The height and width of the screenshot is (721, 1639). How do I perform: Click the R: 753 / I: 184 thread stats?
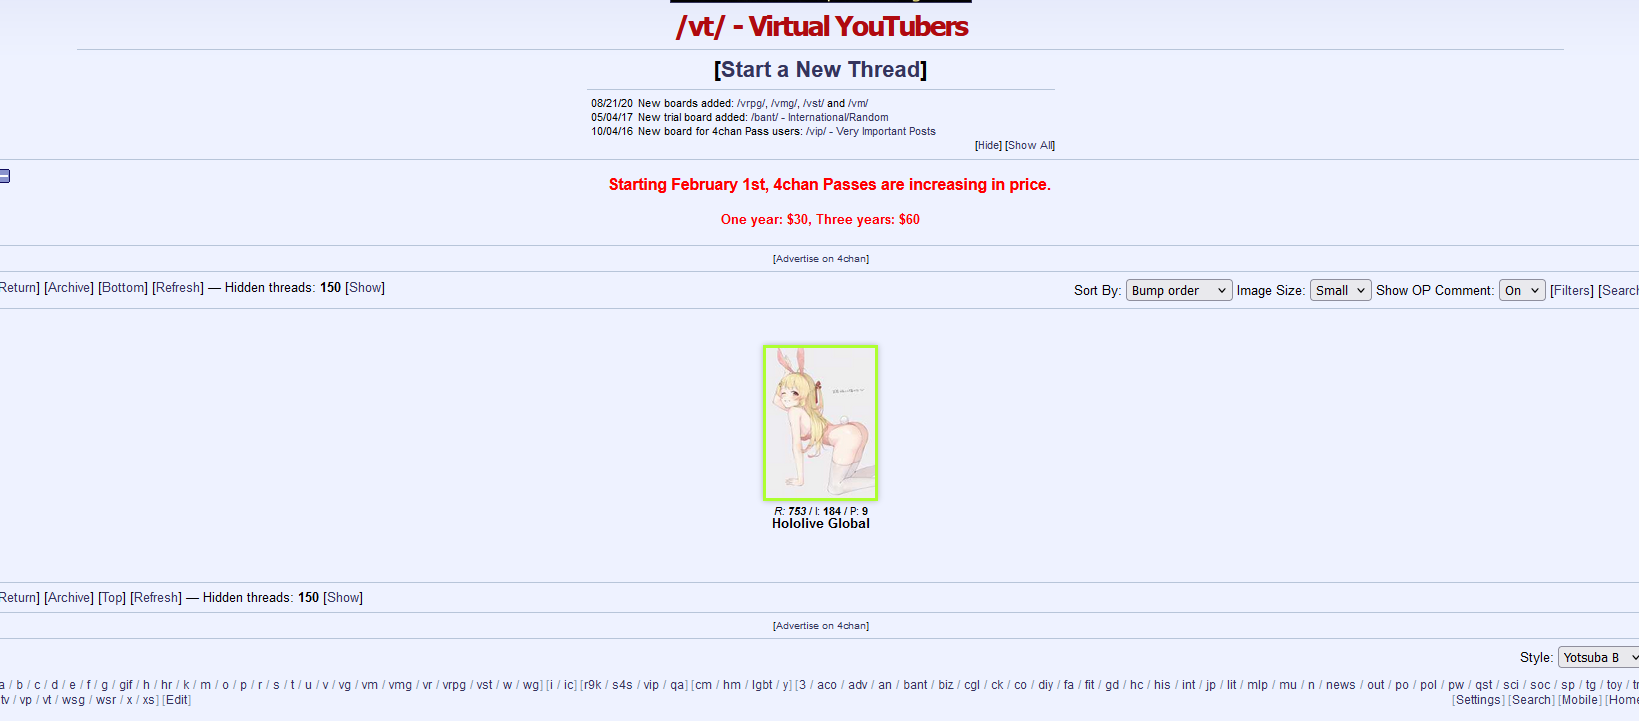(x=821, y=511)
